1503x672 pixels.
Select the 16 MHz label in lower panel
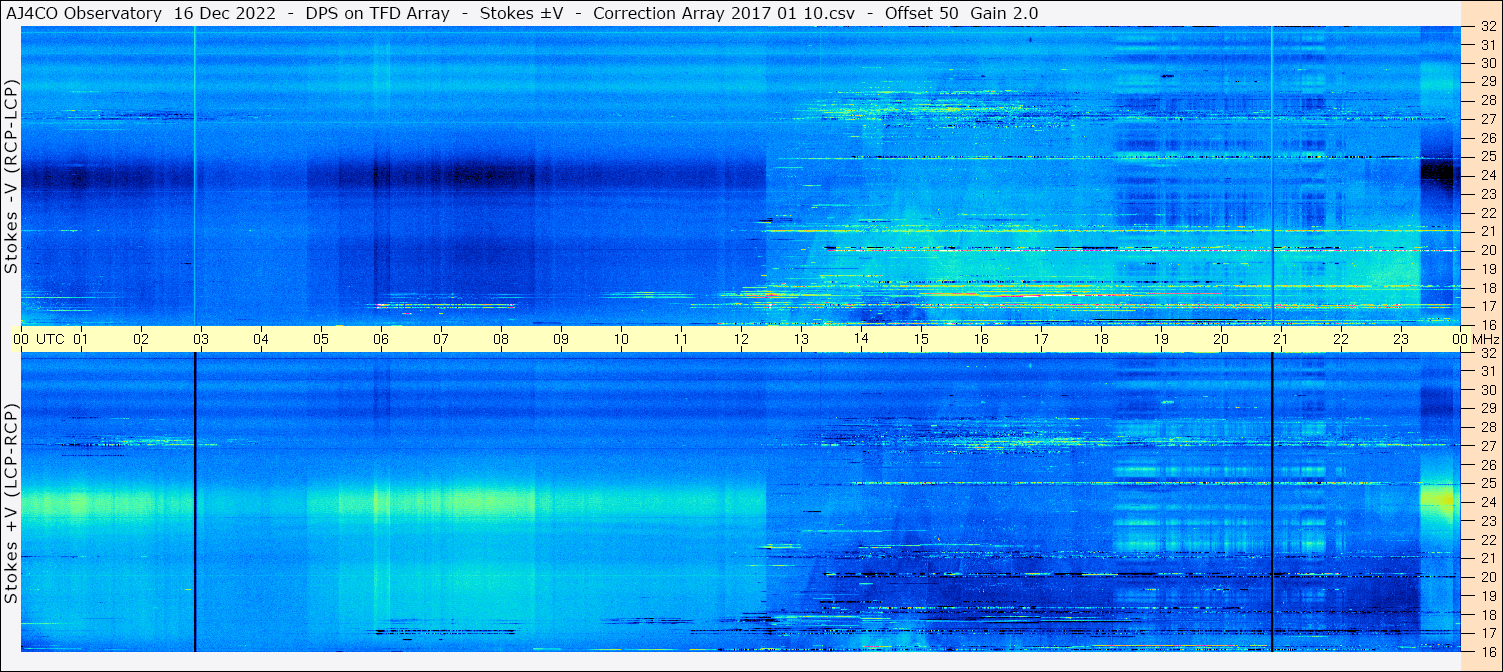tap(1487, 651)
